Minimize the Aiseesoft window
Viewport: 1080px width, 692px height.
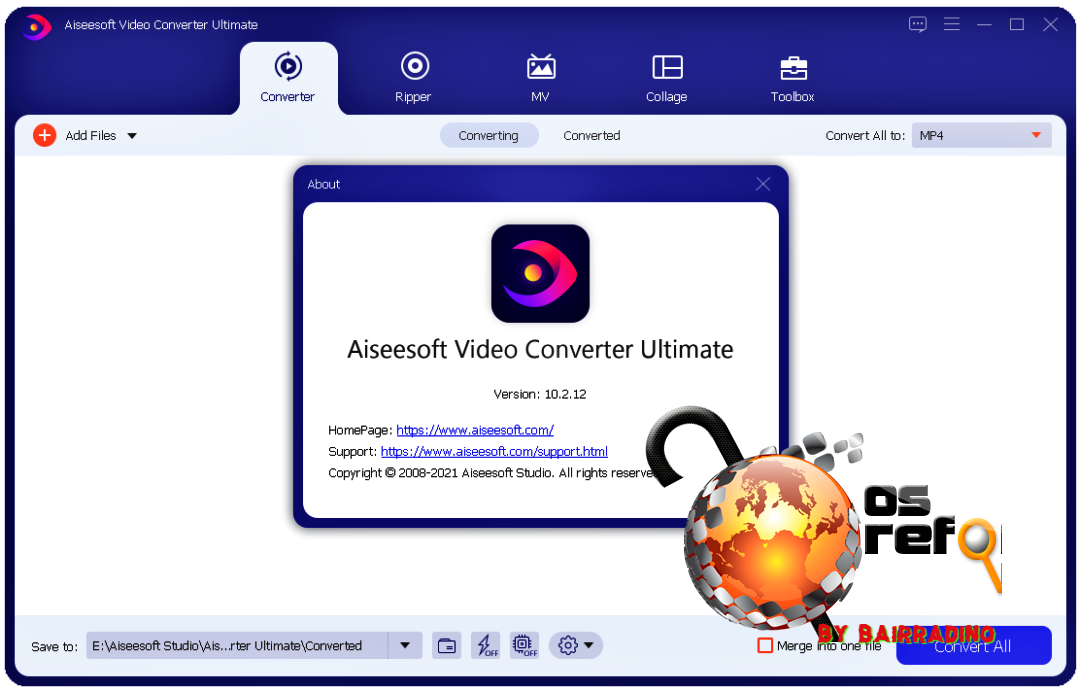984,25
